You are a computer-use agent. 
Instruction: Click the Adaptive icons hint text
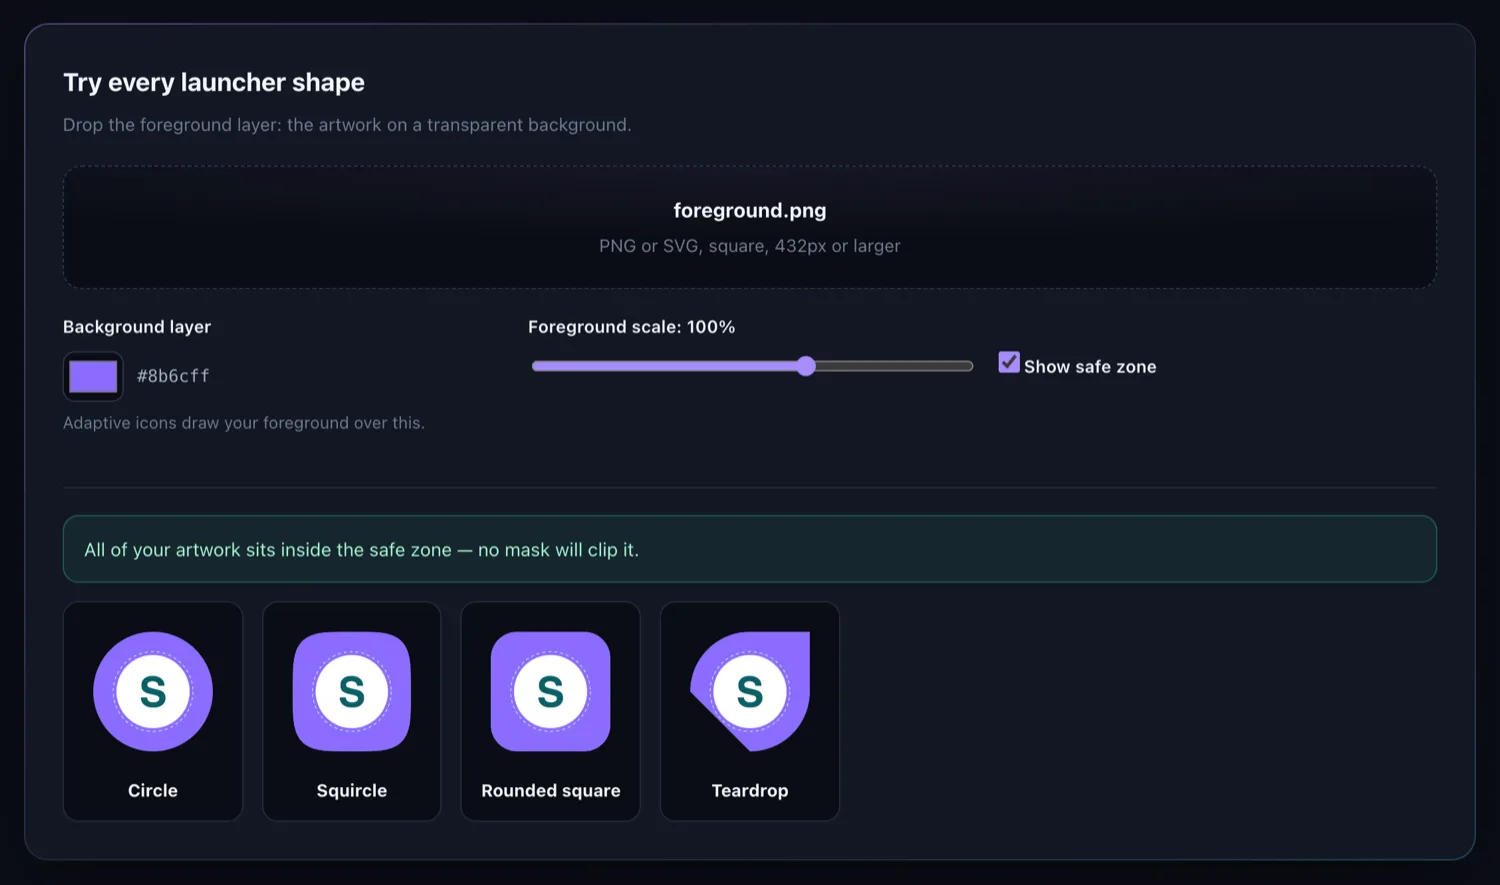click(244, 423)
